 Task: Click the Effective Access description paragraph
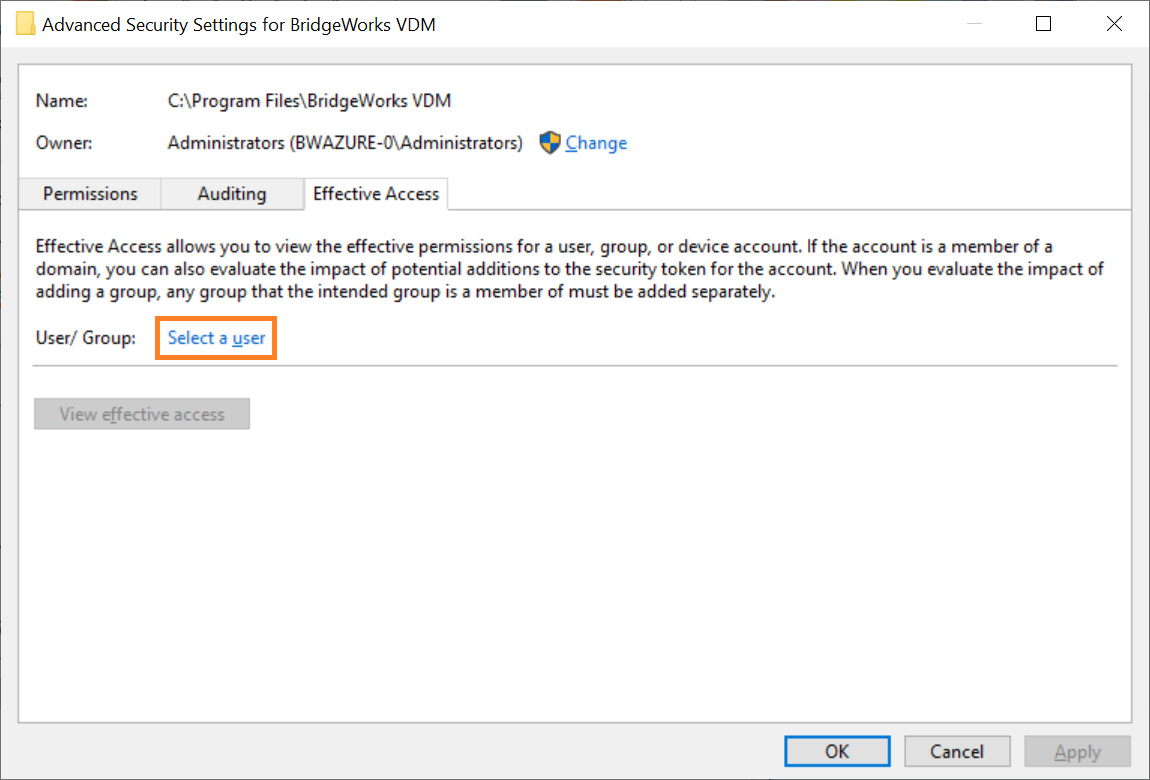[570, 269]
